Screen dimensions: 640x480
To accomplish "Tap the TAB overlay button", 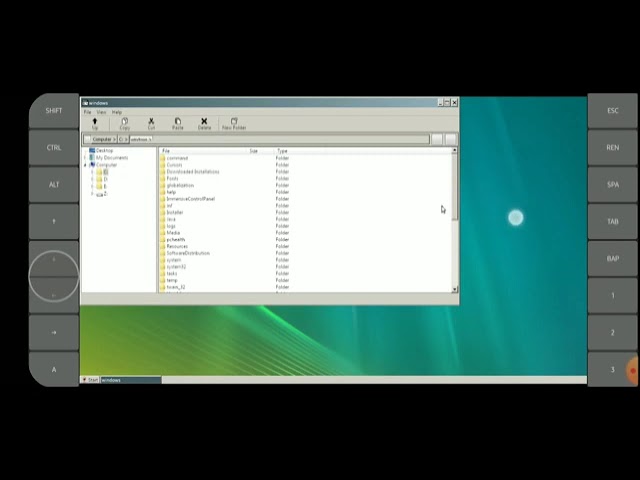I will pyautogui.click(x=612, y=222).
